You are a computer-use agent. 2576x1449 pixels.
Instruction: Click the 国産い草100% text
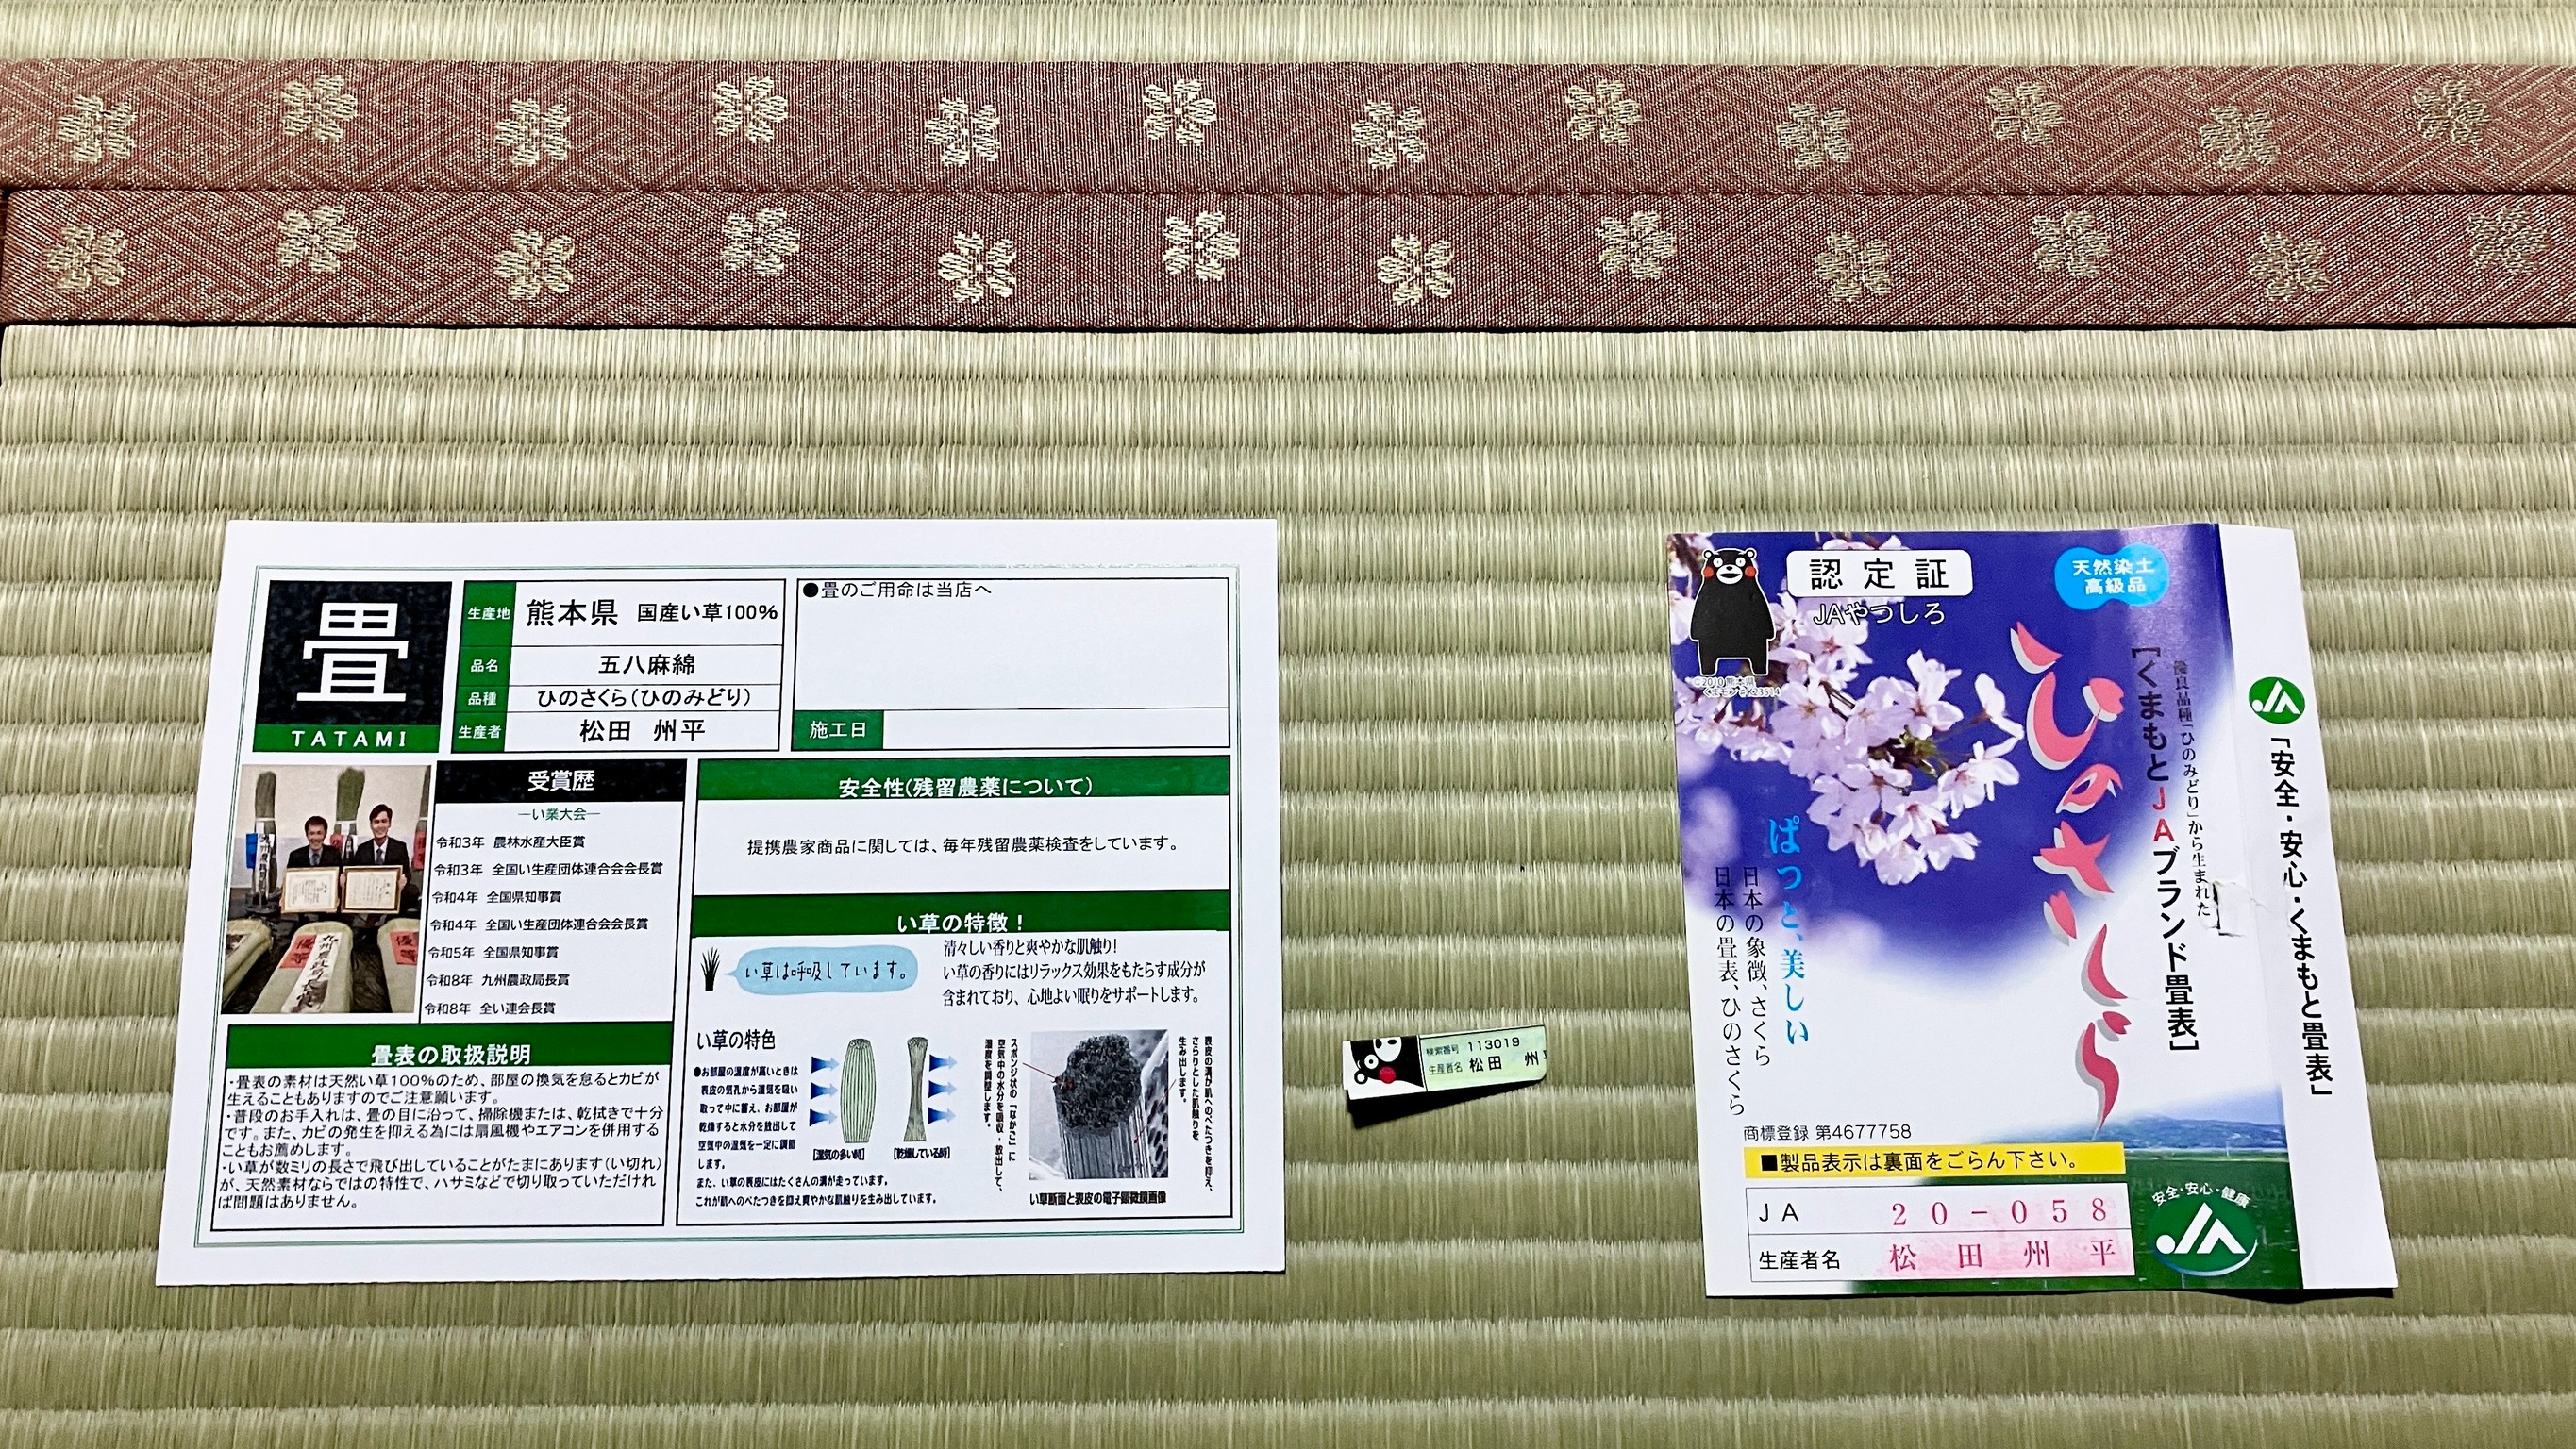pyautogui.click(x=708, y=612)
